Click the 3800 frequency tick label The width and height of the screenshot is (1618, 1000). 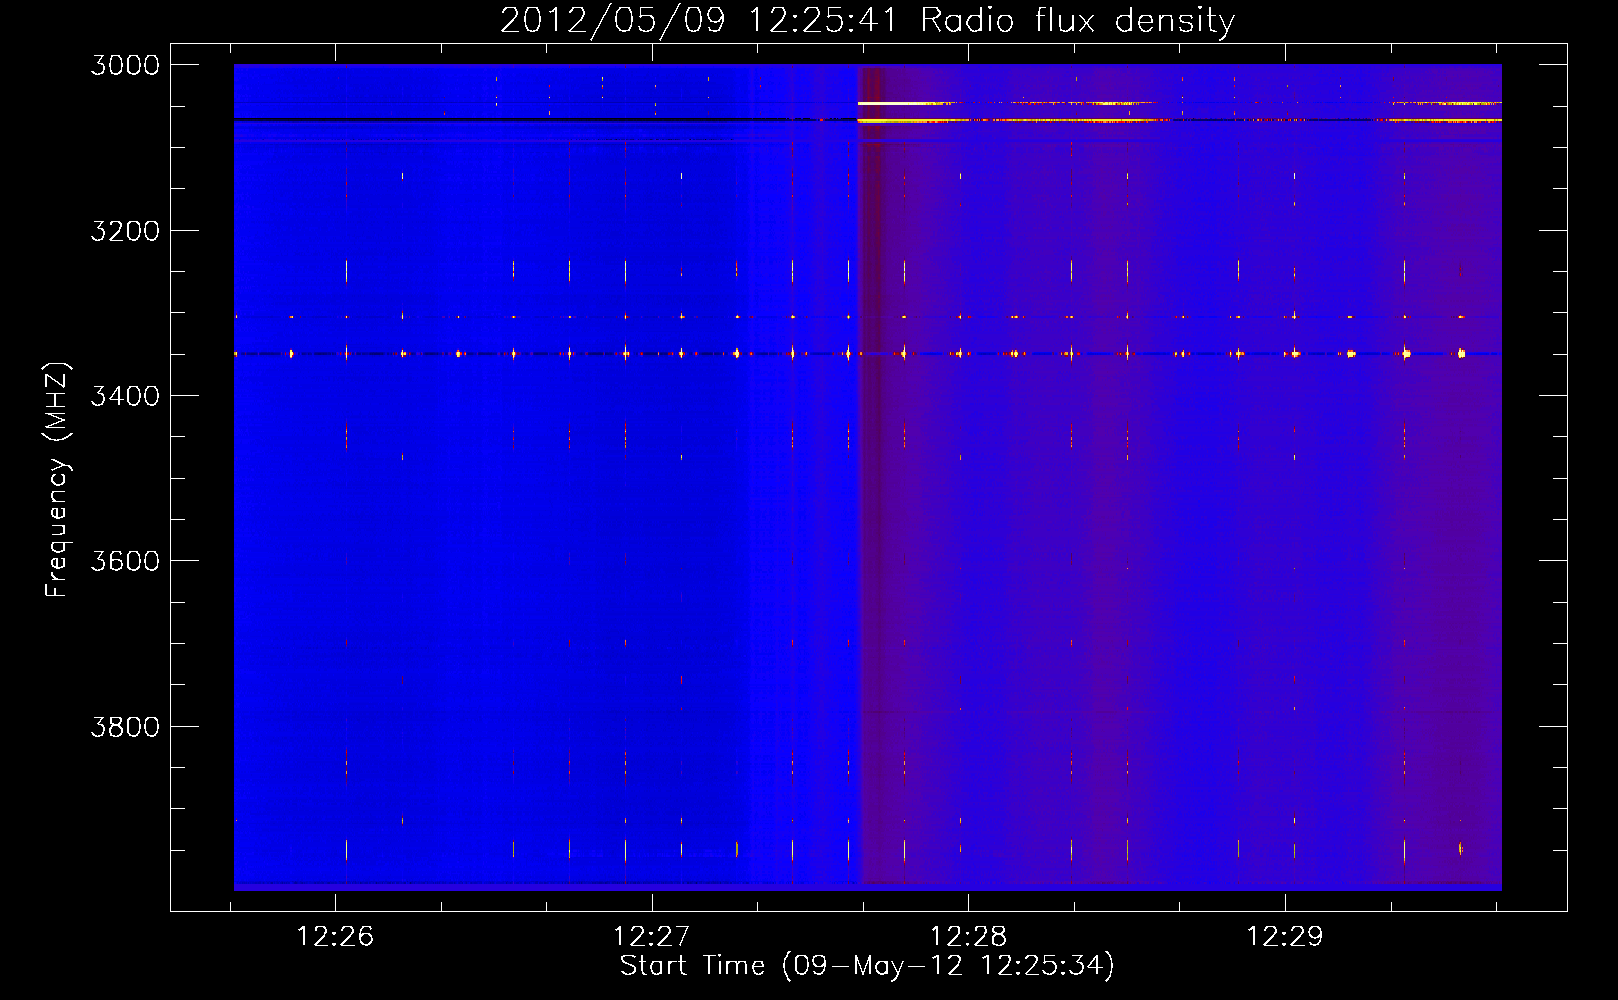tap(125, 726)
